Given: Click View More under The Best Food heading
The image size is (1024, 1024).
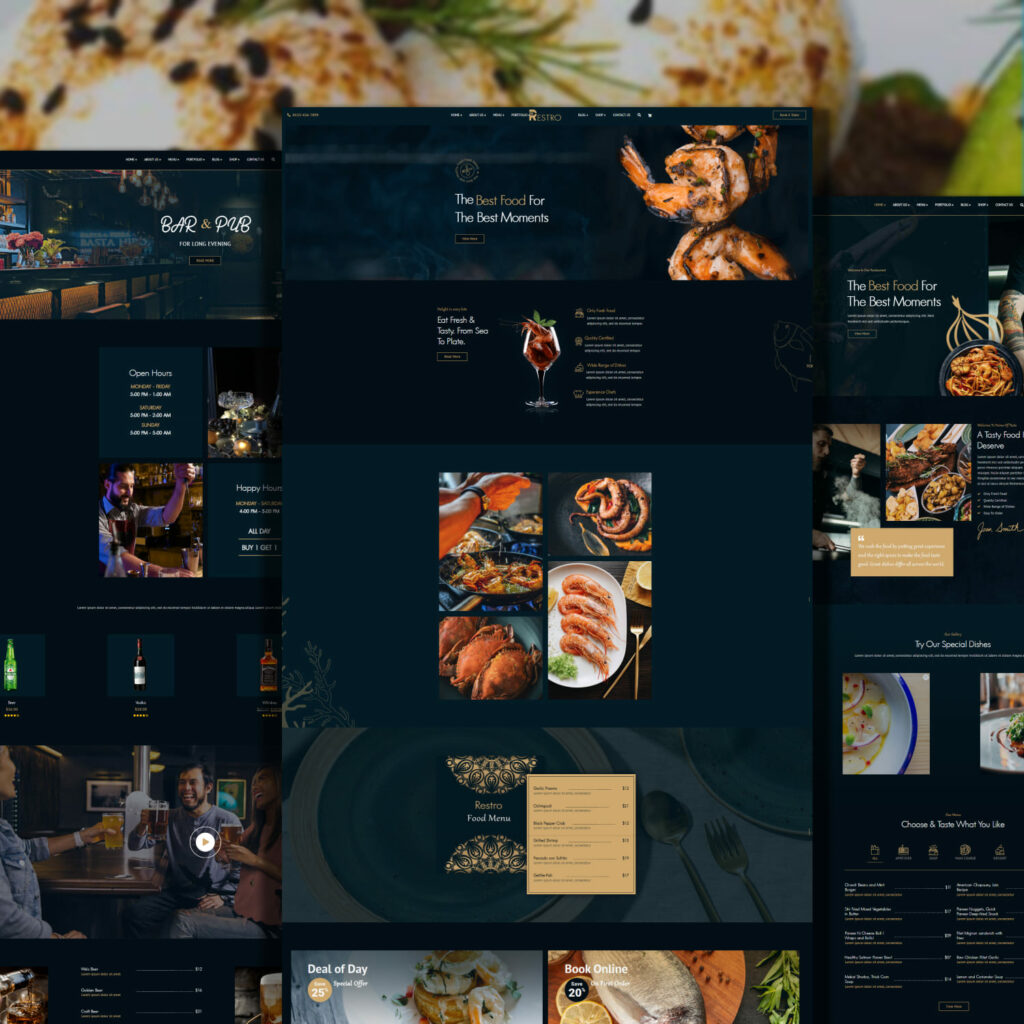Looking at the screenshot, I should [x=469, y=239].
